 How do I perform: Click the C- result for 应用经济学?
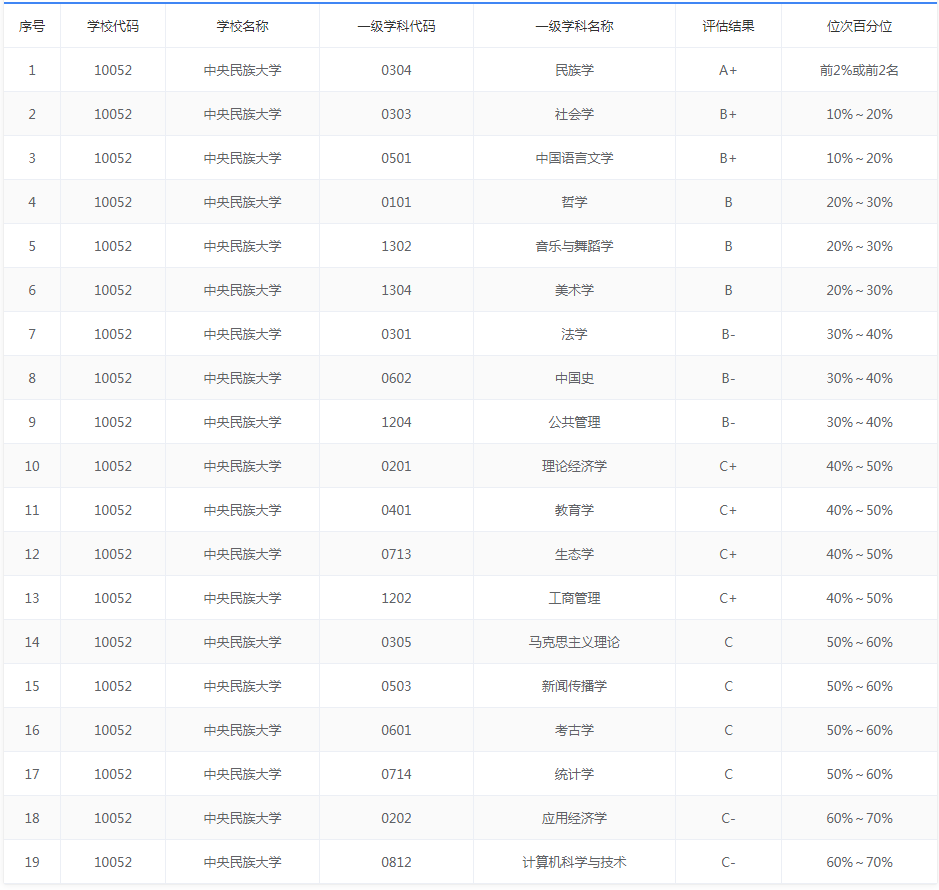pyautogui.click(x=728, y=819)
